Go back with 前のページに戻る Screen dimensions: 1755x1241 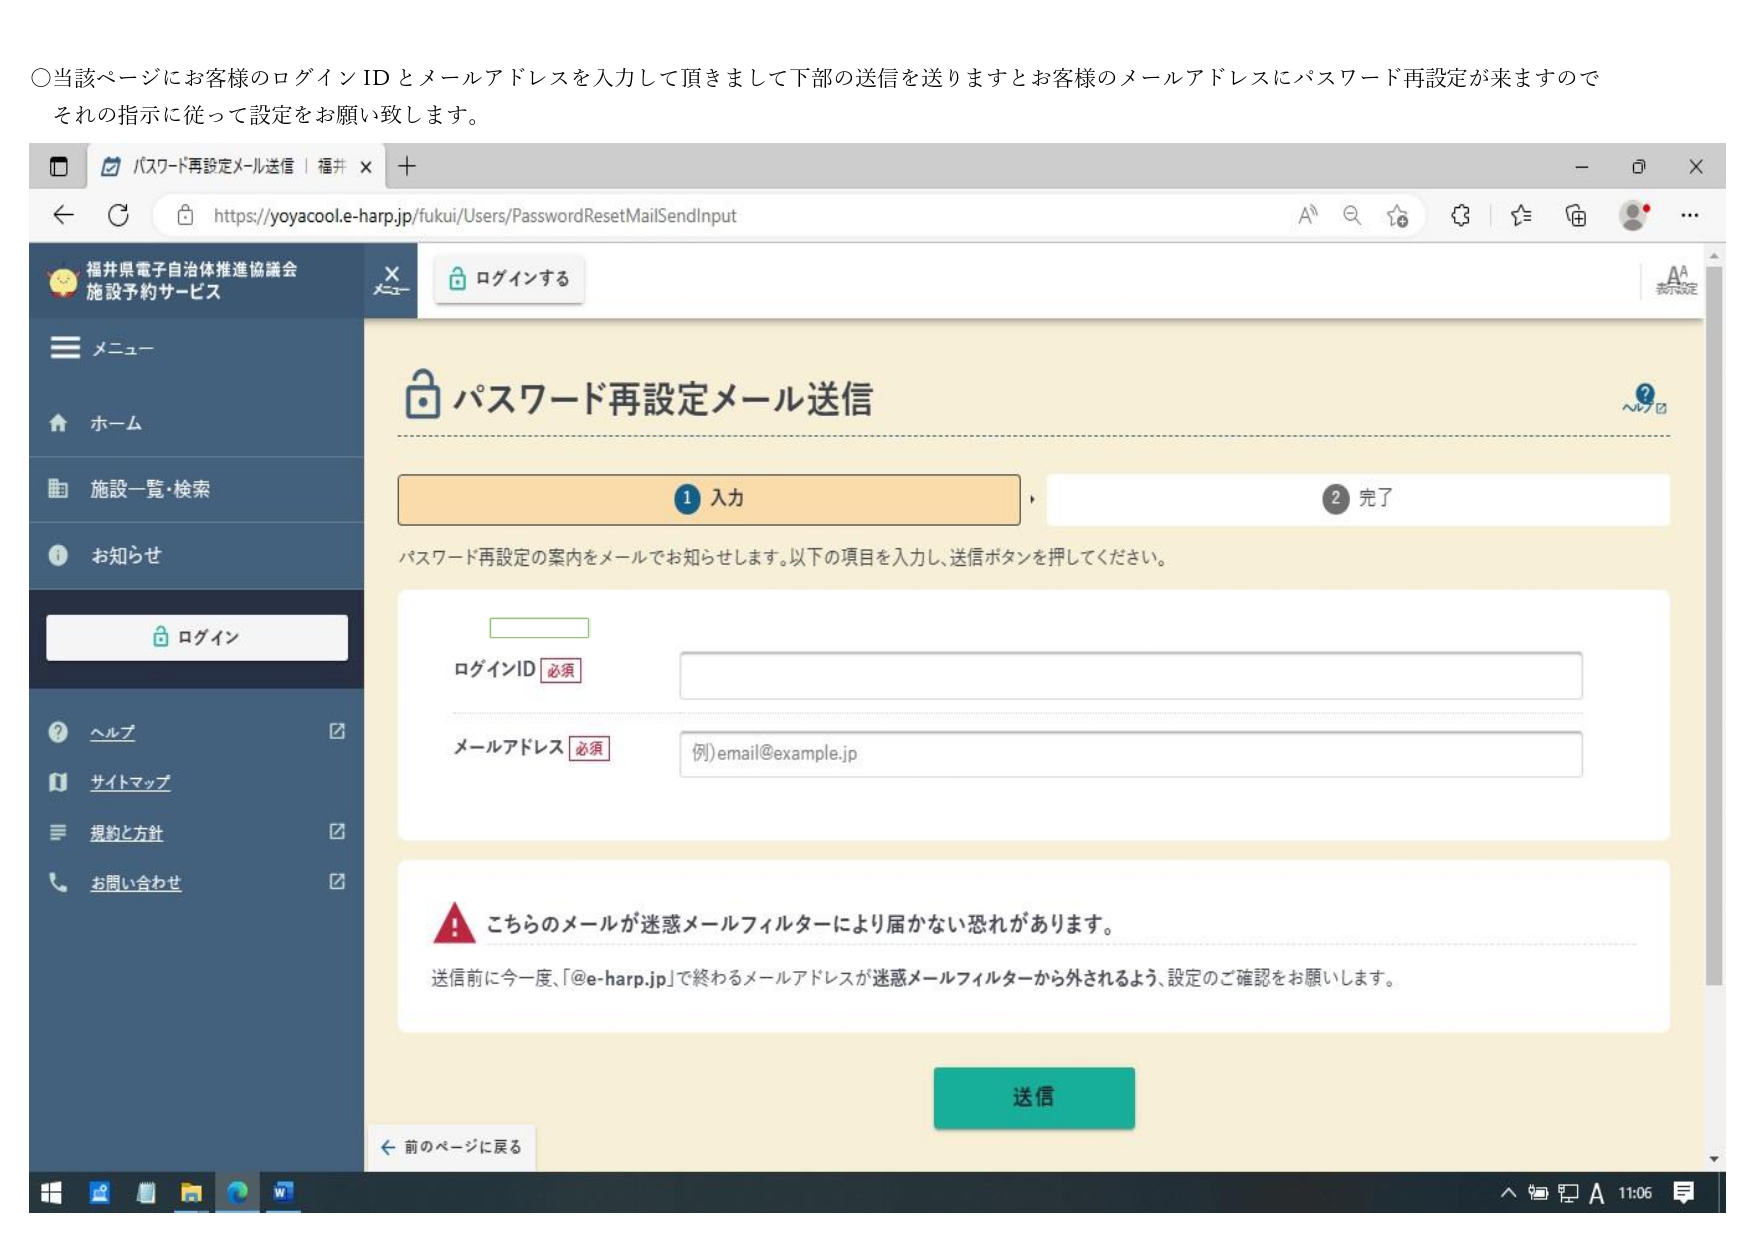click(452, 1147)
